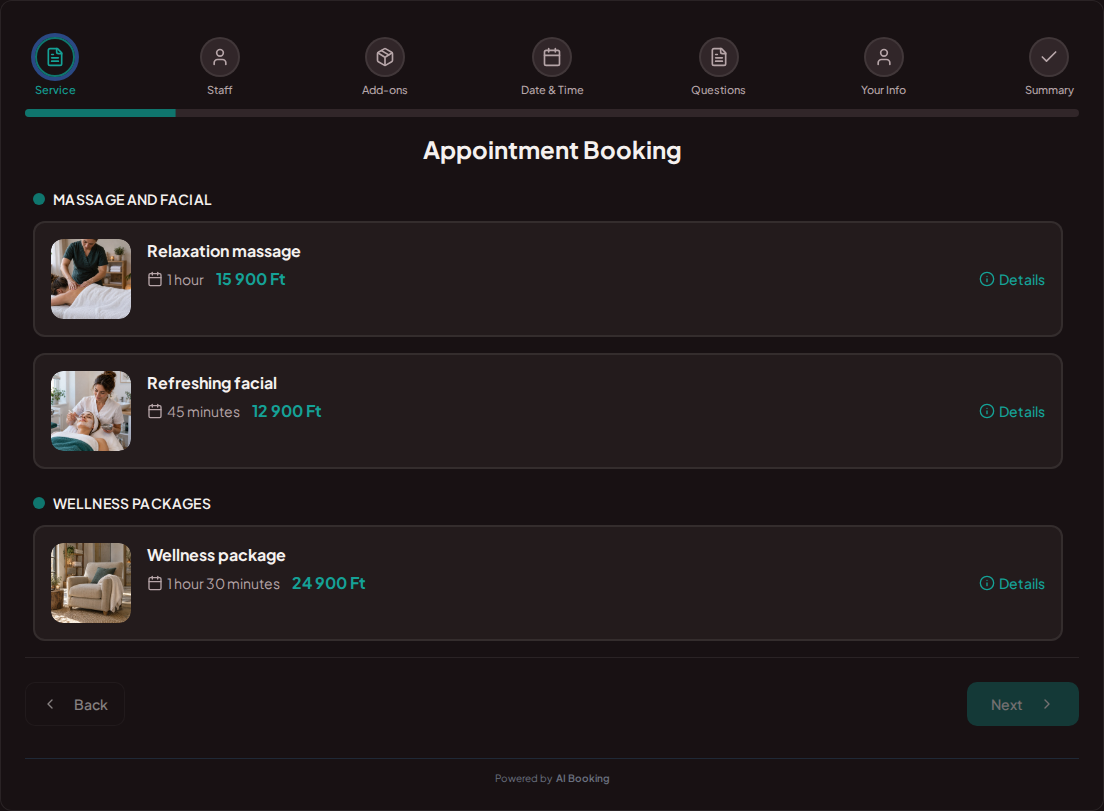Click the 12 900 Ft price
Screen dimensions: 1104x811
287,411
